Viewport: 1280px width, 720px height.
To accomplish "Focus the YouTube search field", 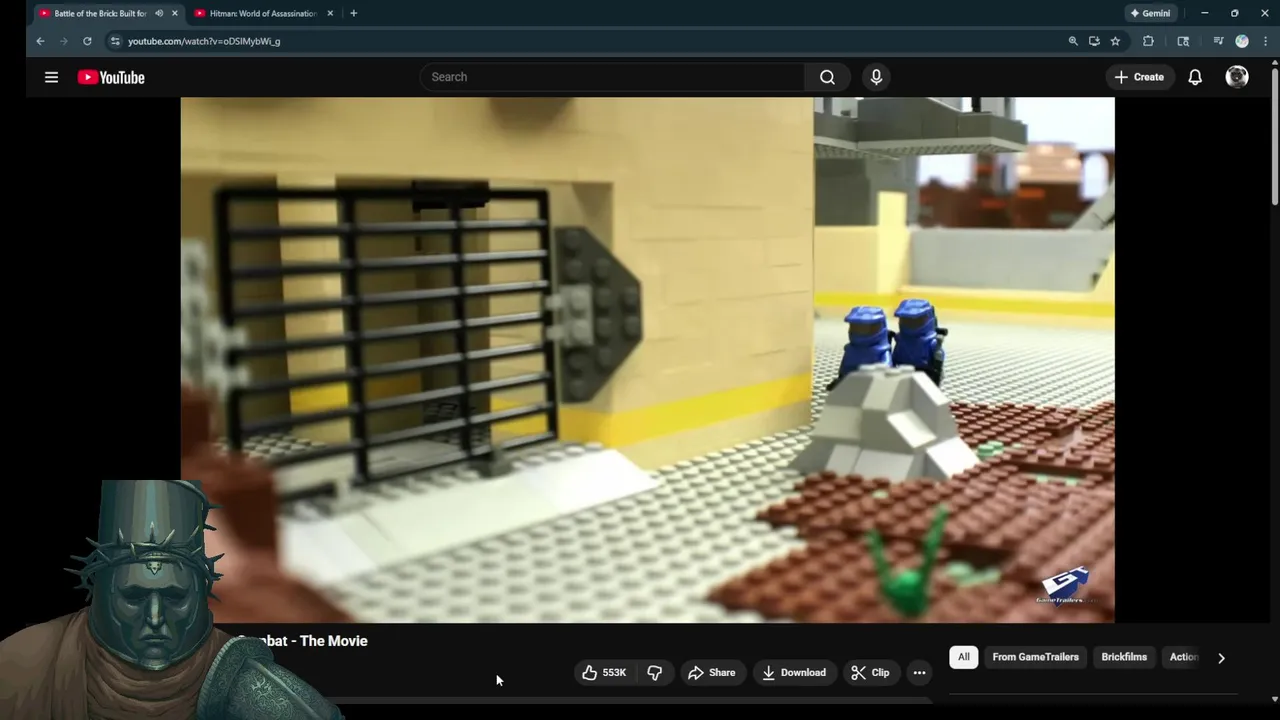I will (612, 77).
